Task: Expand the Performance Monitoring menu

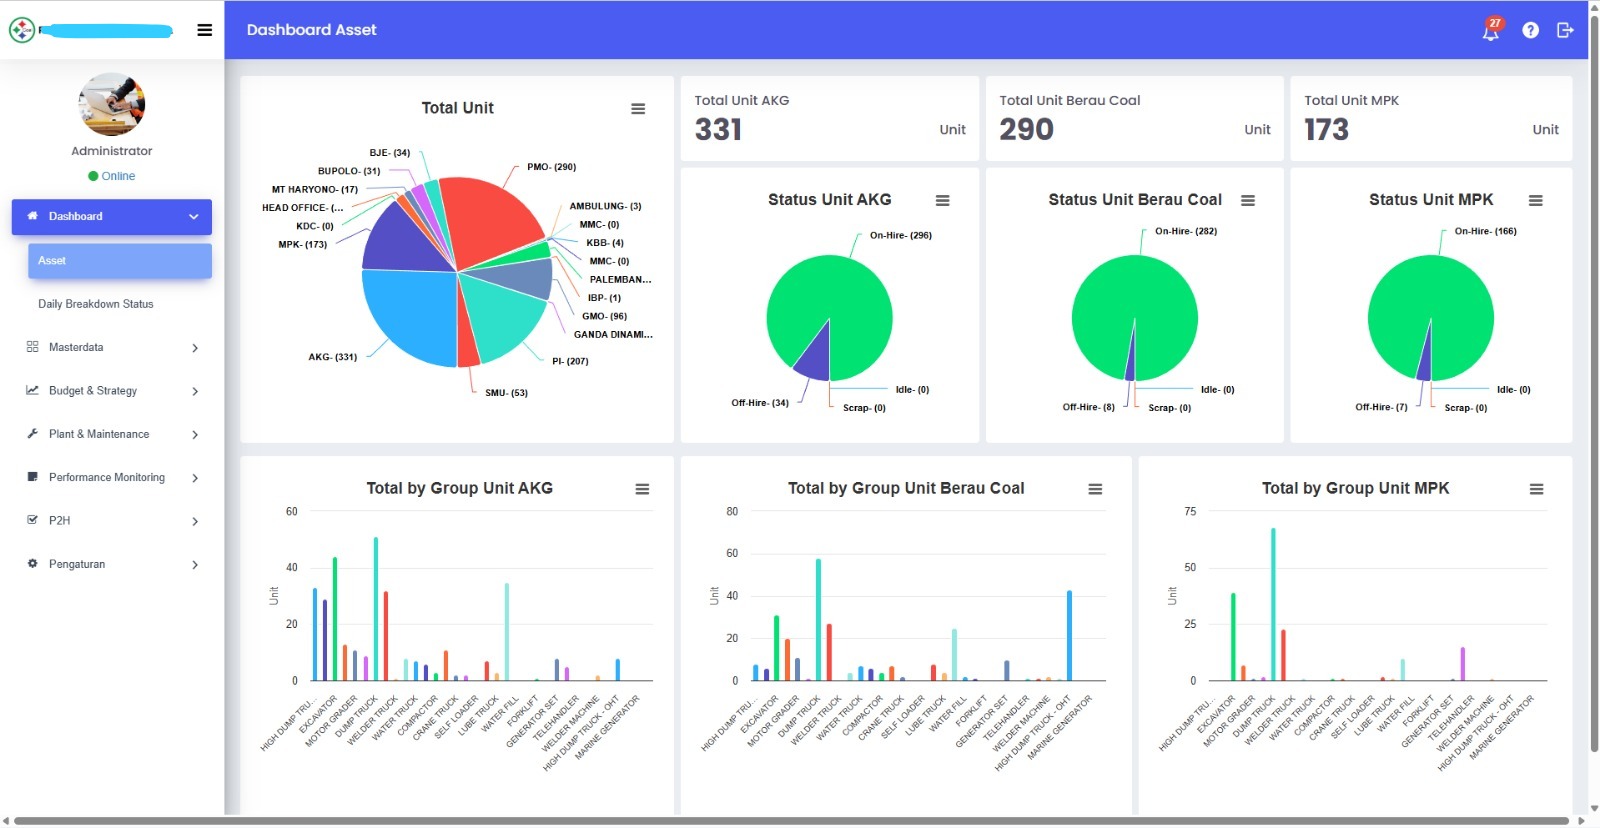Action: click(x=112, y=477)
